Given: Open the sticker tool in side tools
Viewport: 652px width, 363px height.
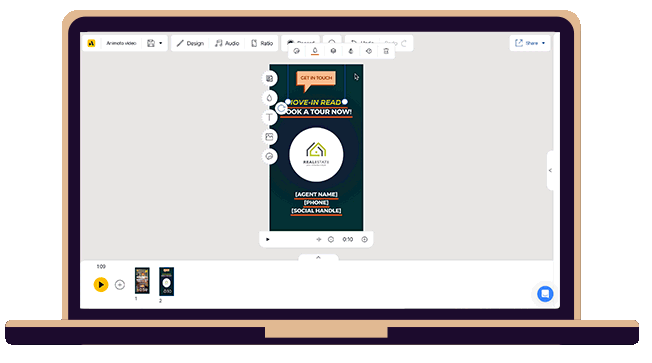Looking at the screenshot, I should pyautogui.click(x=269, y=156).
